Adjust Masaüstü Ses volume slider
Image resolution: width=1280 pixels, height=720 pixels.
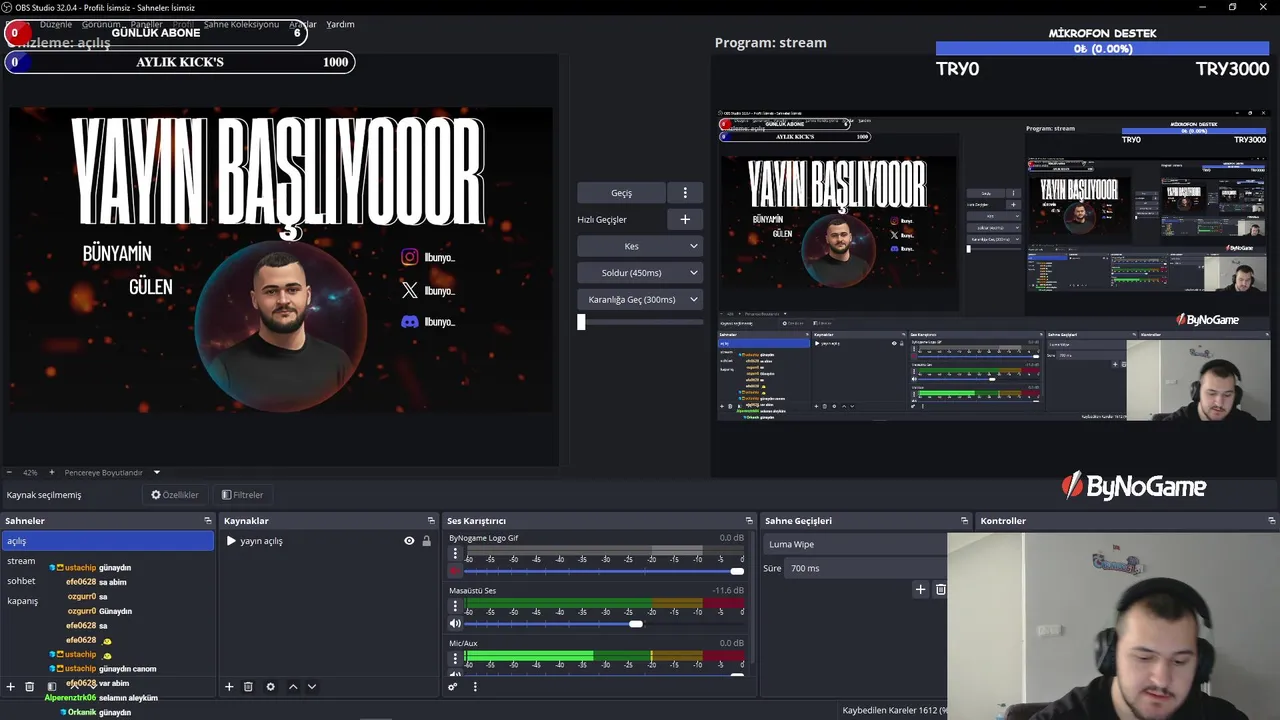click(x=604, y=624)
